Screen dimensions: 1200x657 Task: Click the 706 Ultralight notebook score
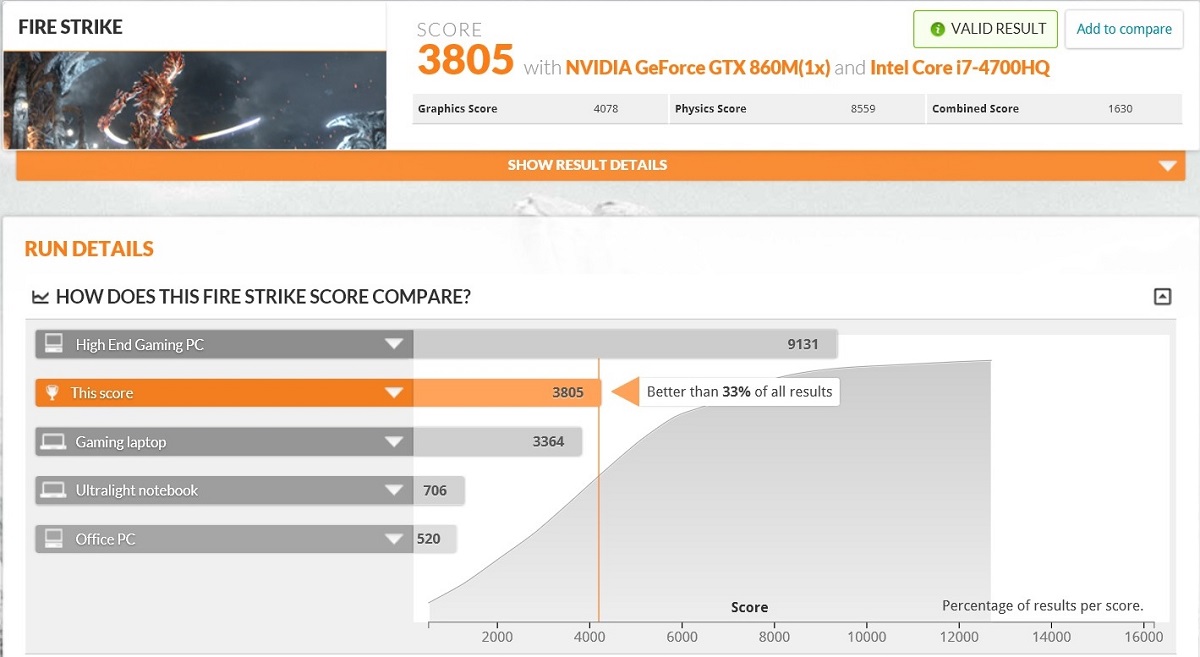435,490
